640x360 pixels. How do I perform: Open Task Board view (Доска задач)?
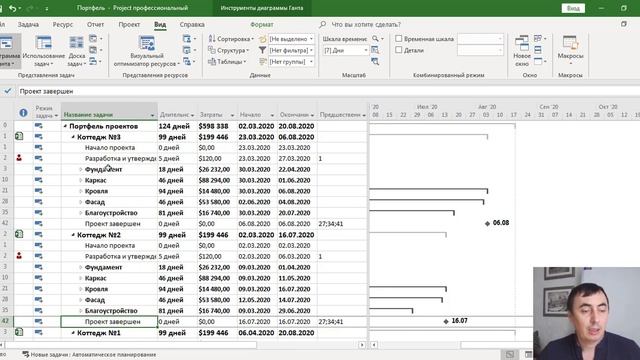[x=76, y=51]
